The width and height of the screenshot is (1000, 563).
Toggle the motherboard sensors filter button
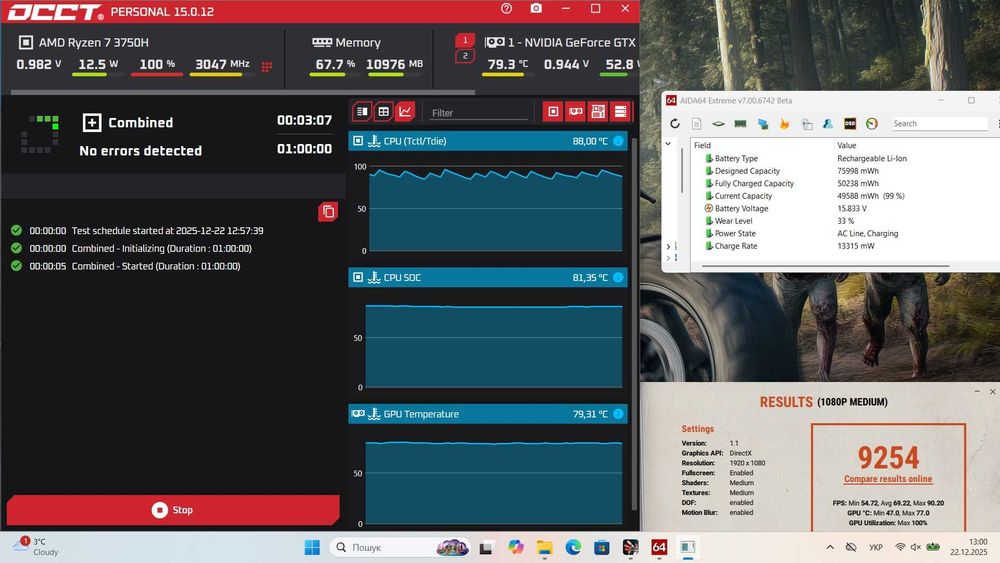pyautogui.click(x=598, y=112)
